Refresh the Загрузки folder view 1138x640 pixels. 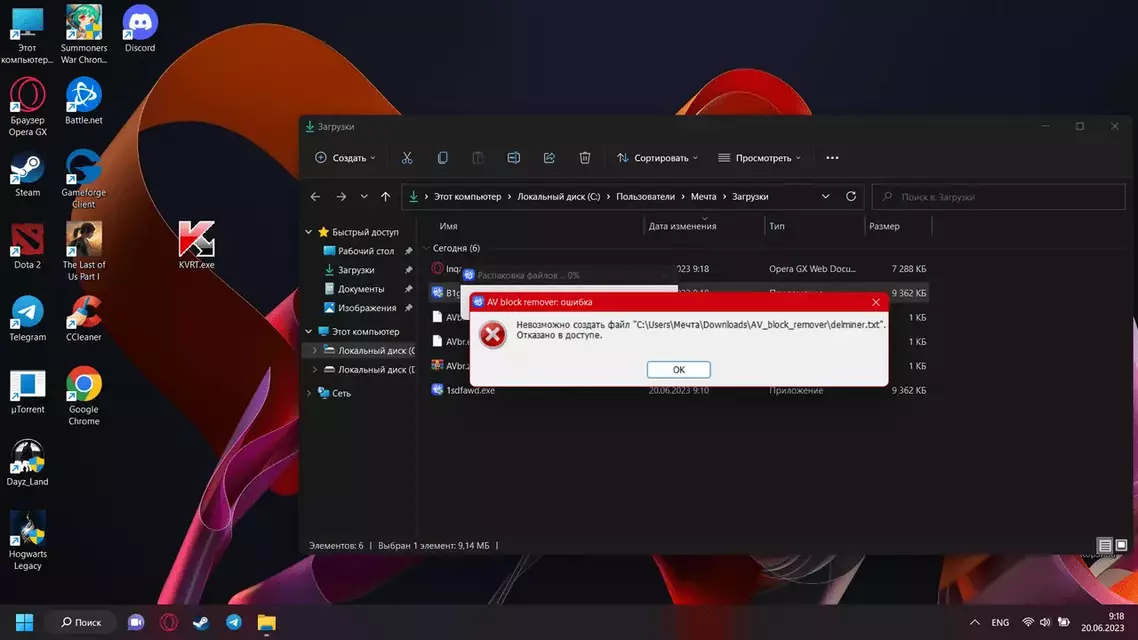[x=851, y=196]
